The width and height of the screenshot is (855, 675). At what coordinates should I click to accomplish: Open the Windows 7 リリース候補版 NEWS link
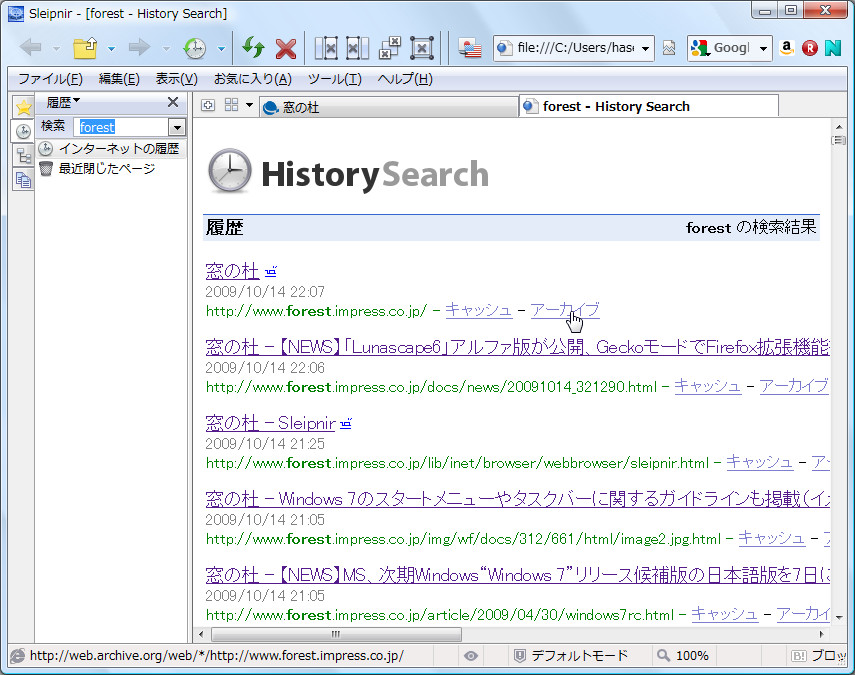pos(517,575)
